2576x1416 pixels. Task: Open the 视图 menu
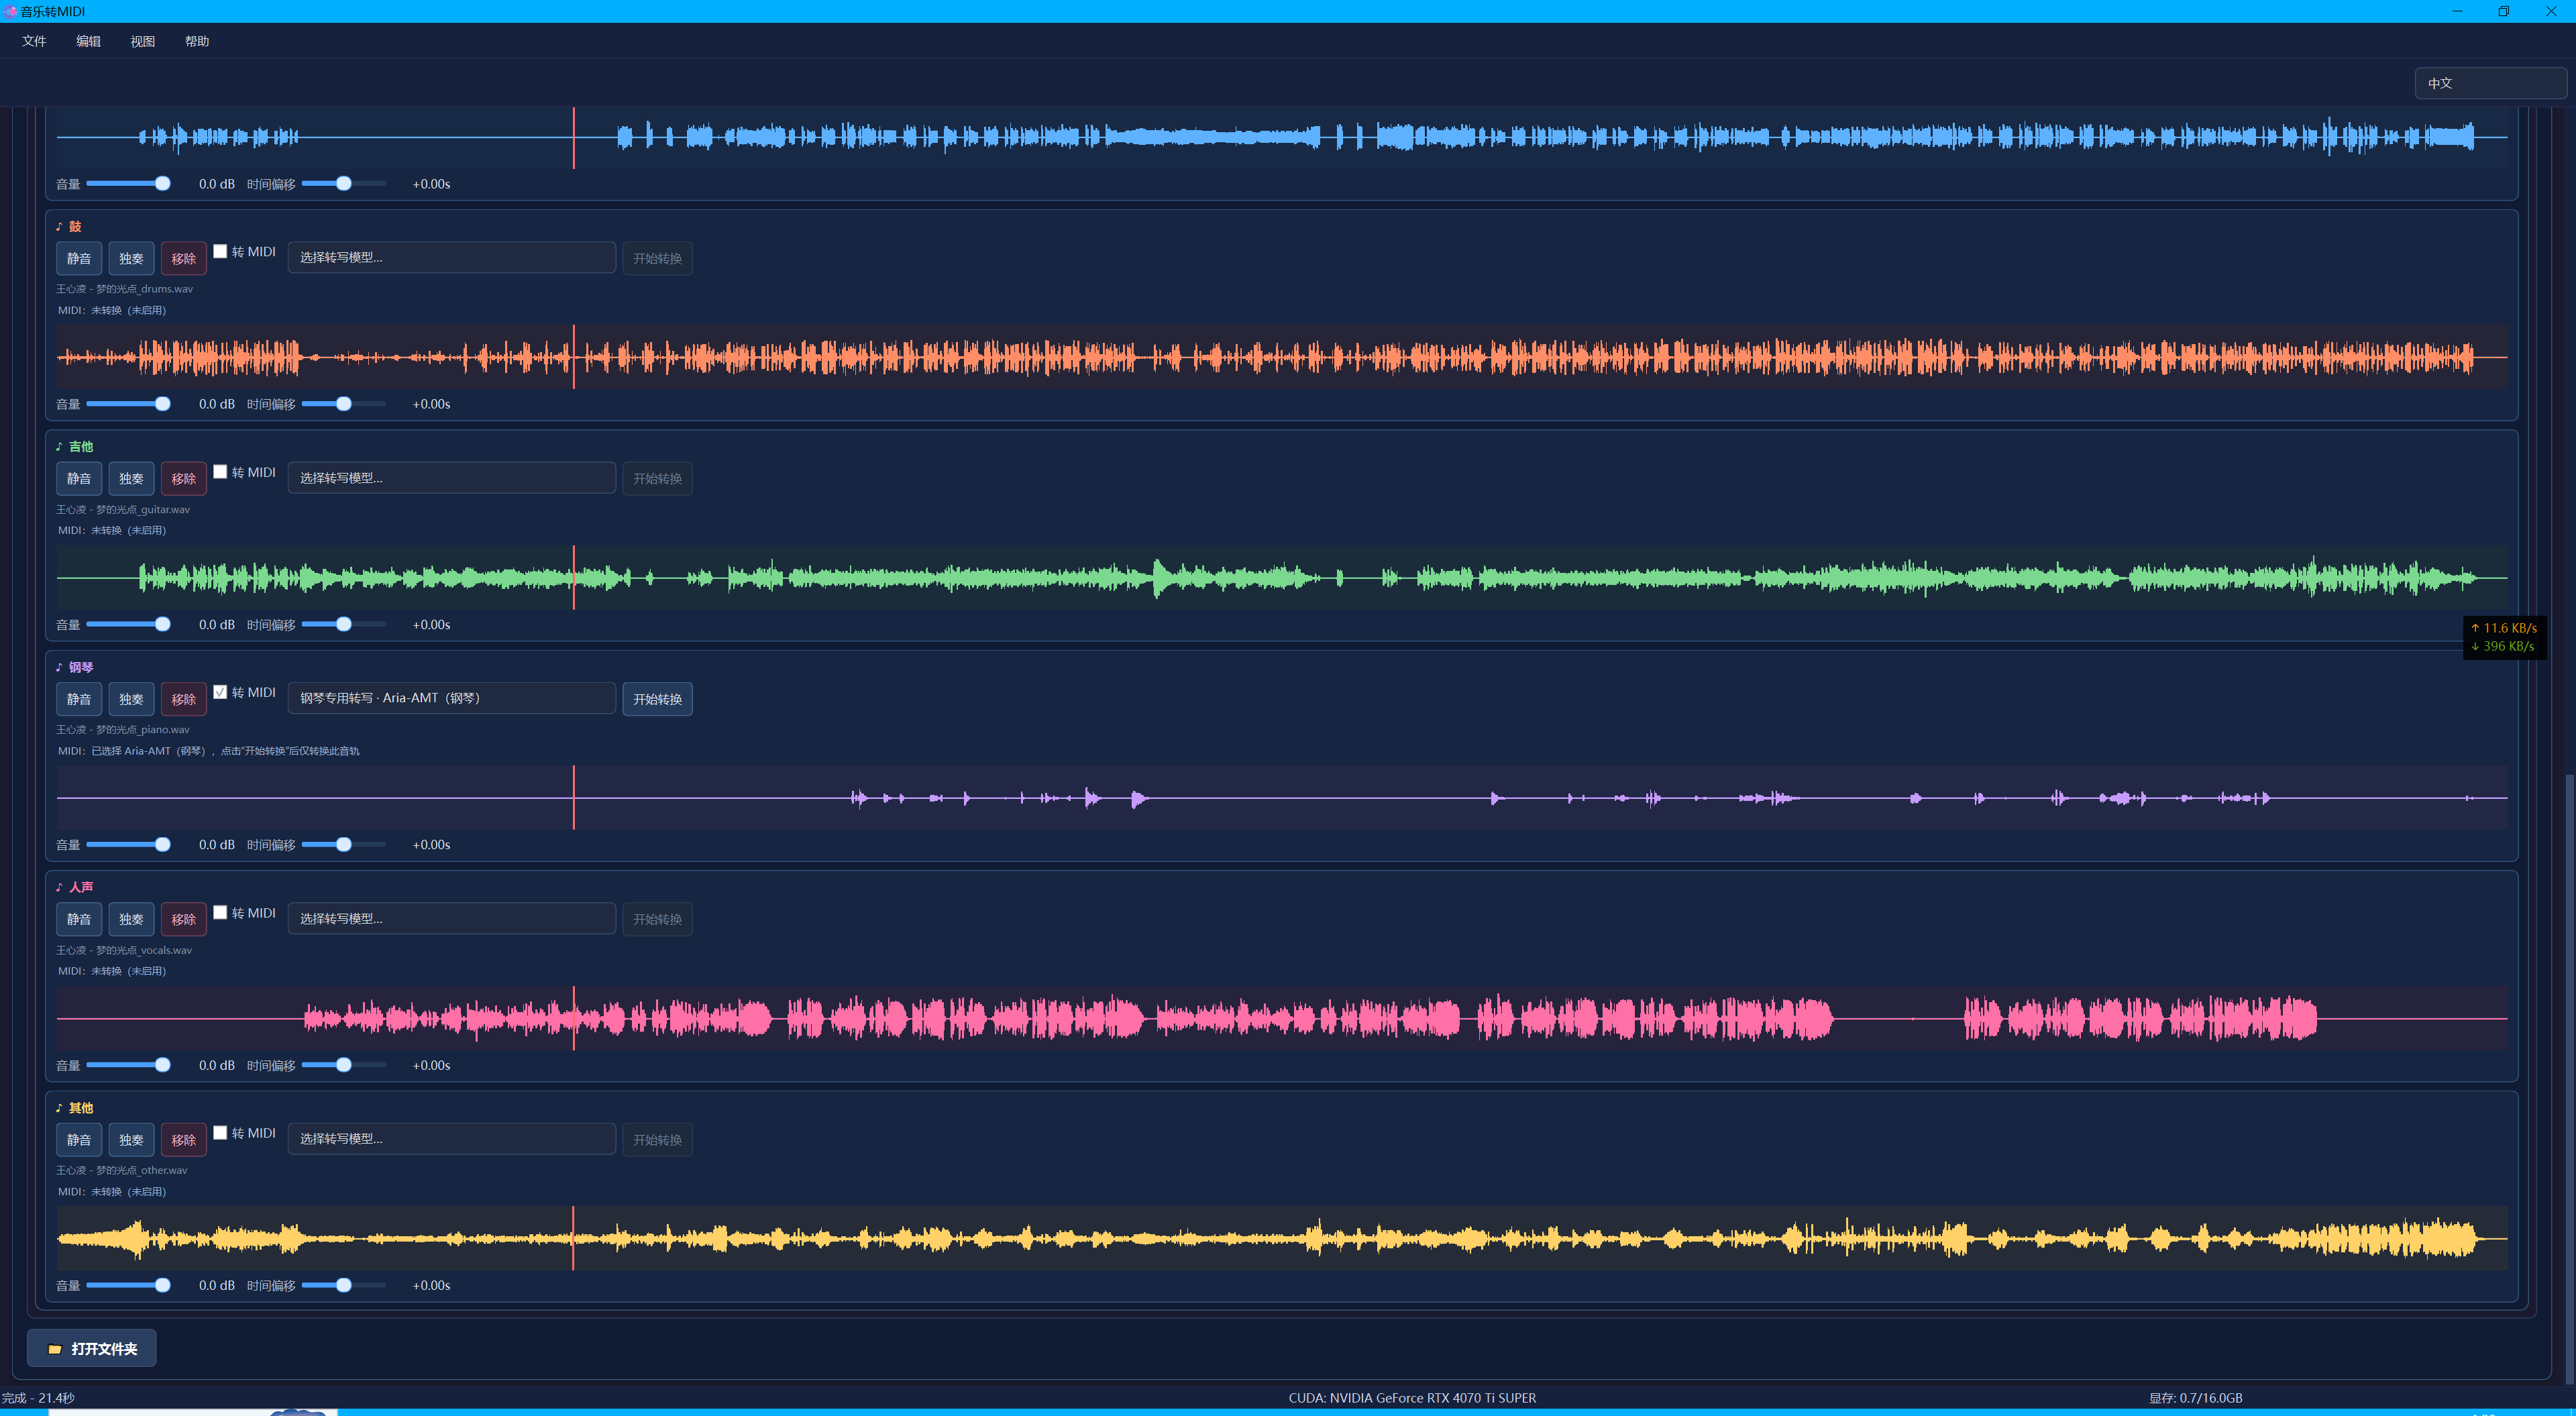[x=143, y=41]
